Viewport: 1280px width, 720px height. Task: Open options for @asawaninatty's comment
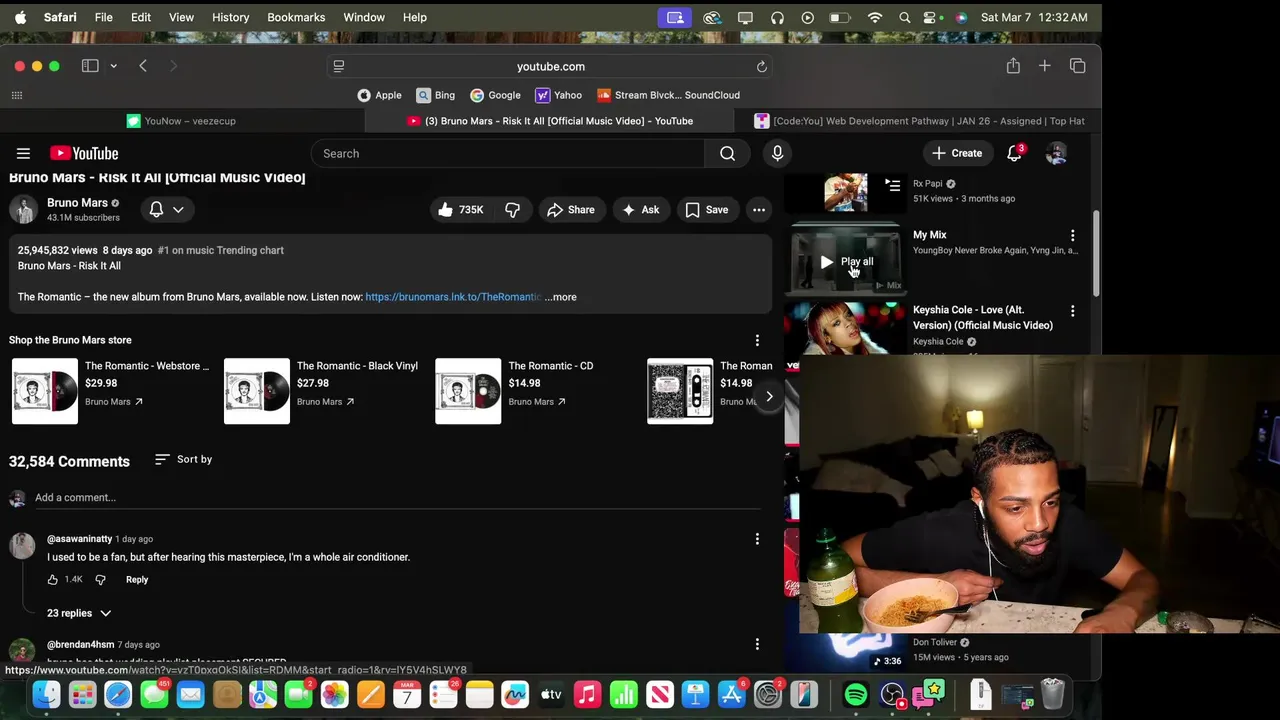tap(757, 539)
